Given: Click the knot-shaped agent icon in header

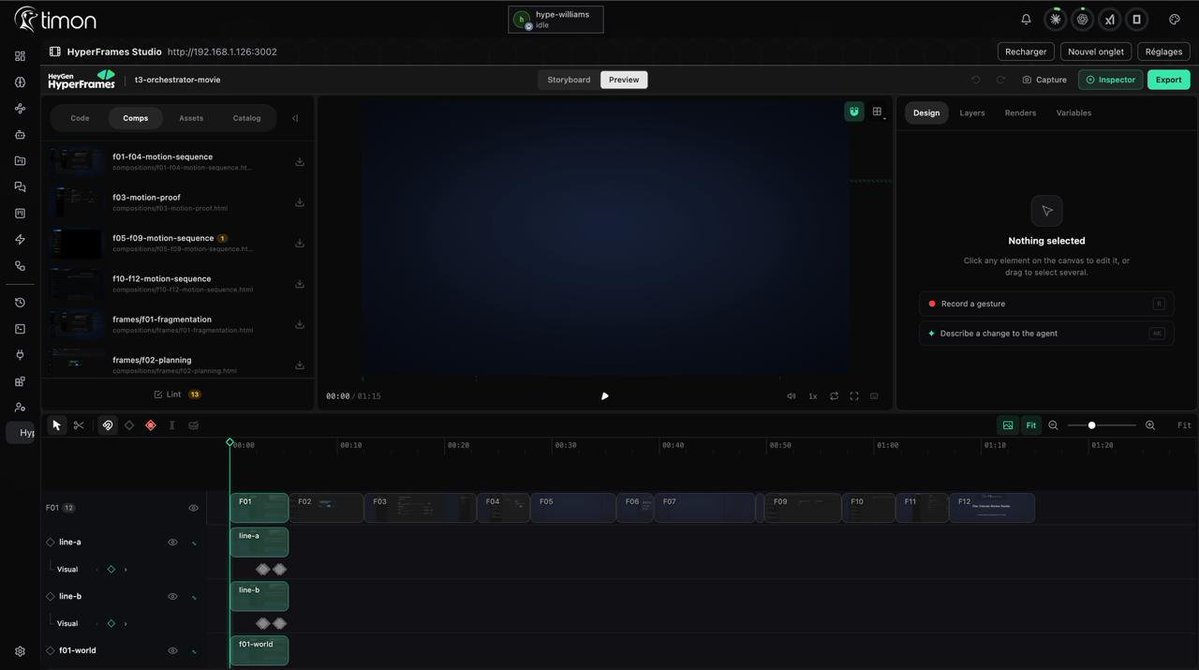Looking at the screenshot, I should pos(1082,19).
